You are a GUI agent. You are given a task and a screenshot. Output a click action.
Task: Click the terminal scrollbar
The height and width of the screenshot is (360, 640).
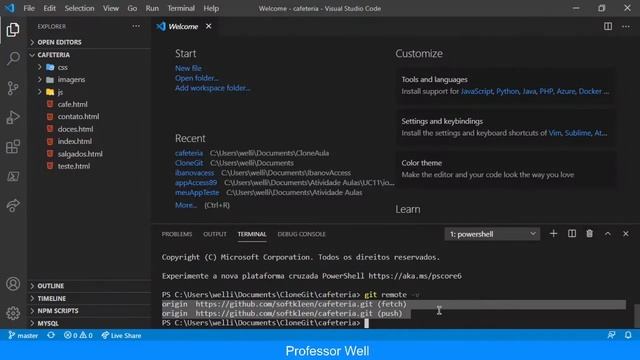tap(636, 315)
